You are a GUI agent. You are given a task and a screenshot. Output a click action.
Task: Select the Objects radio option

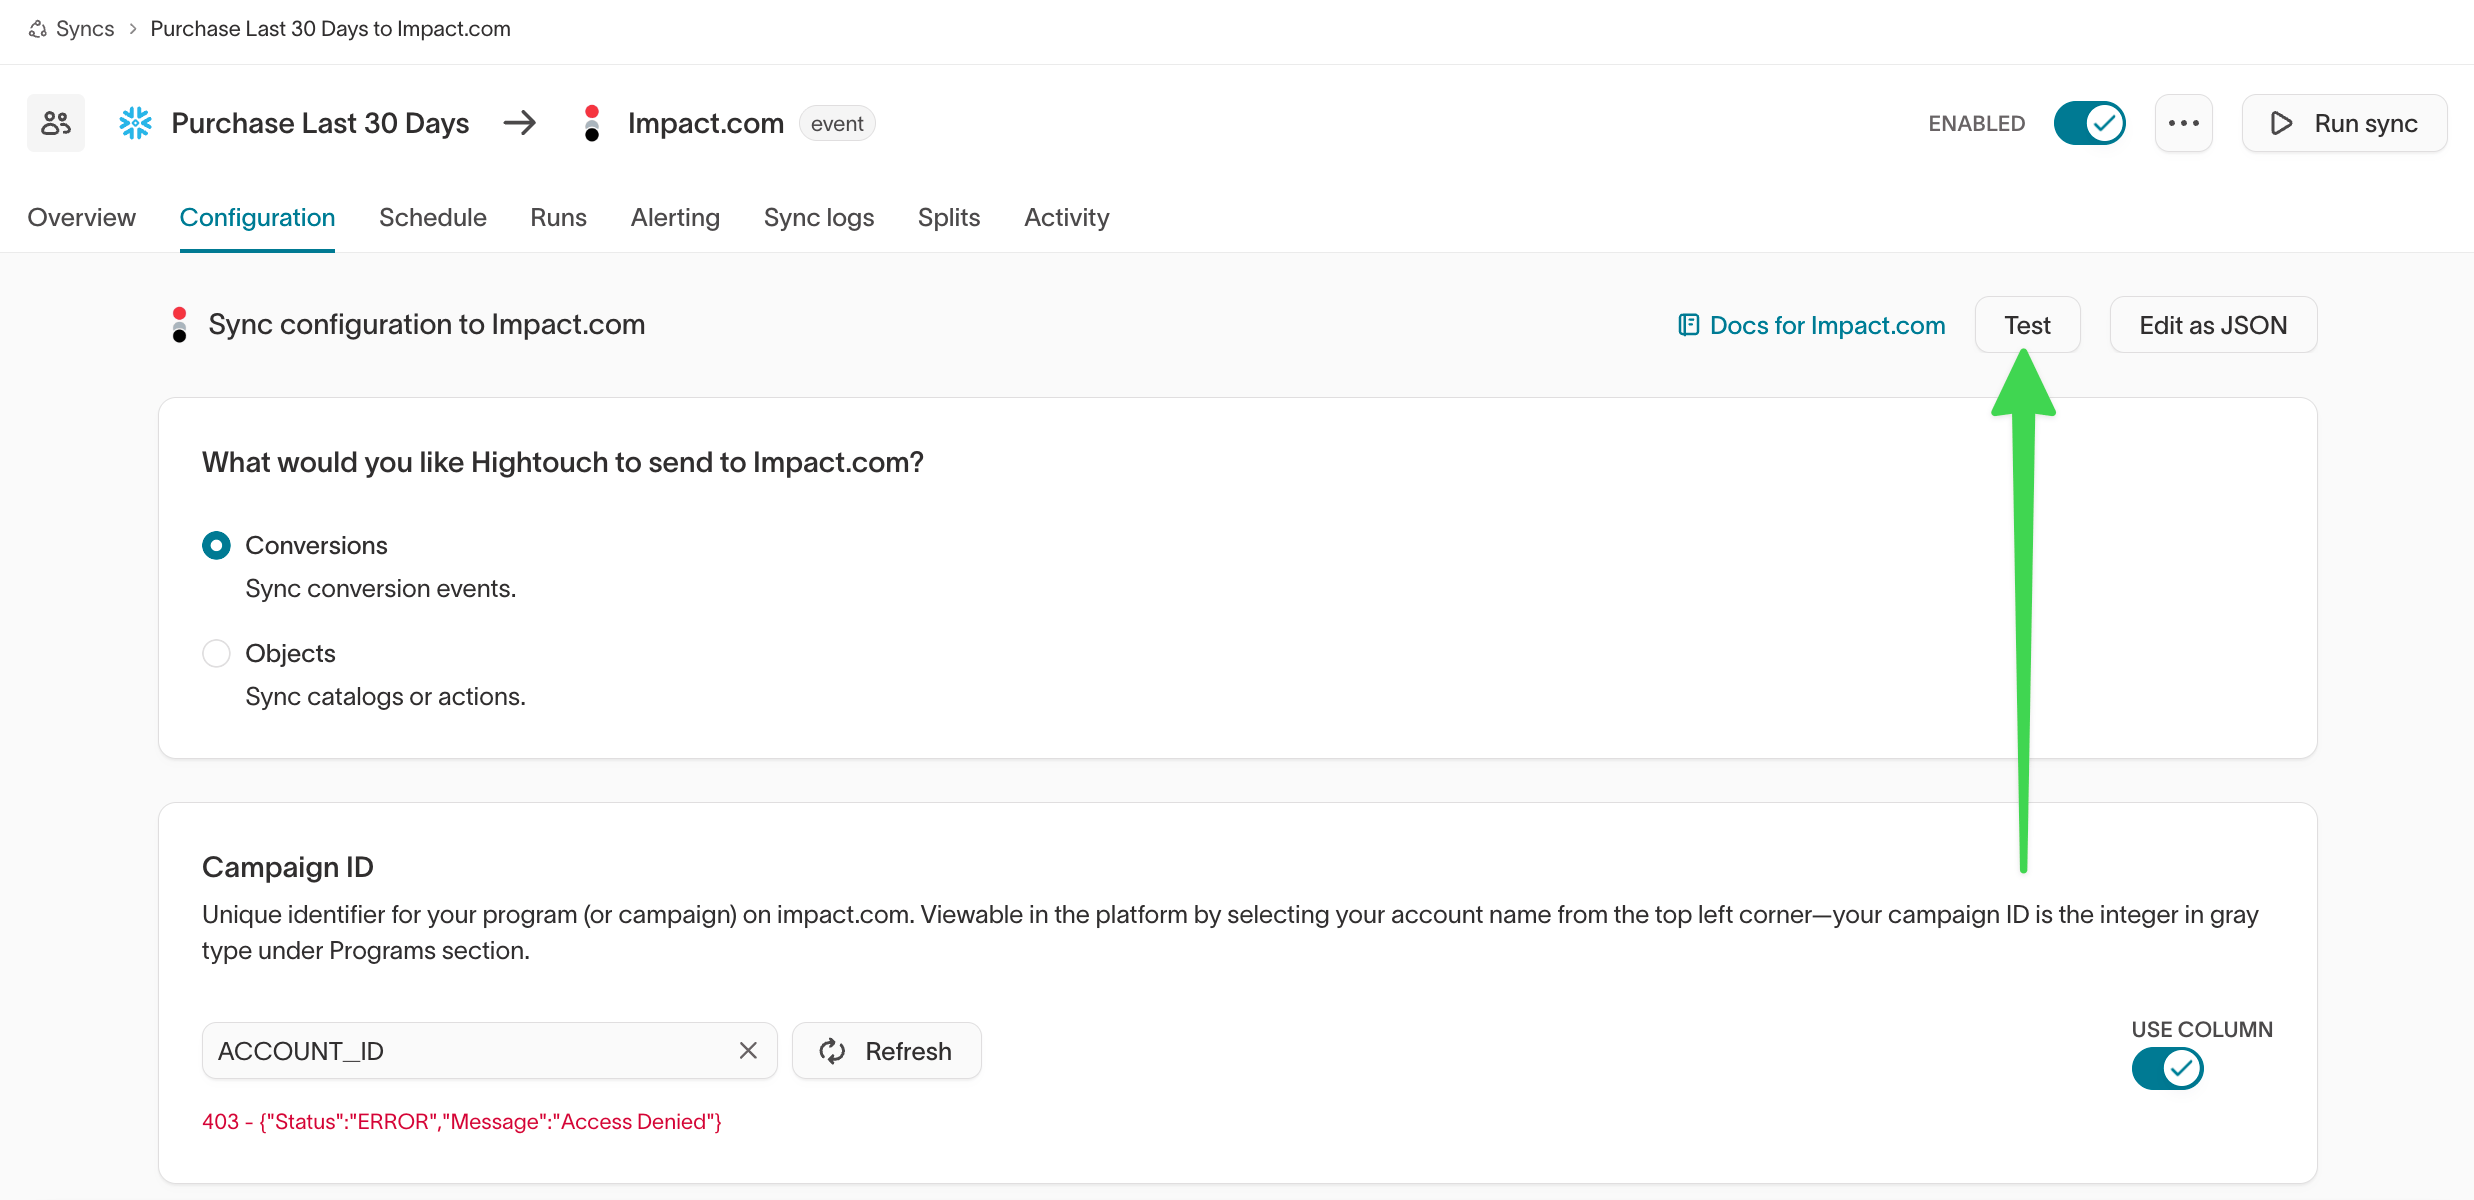click(216, 653)
